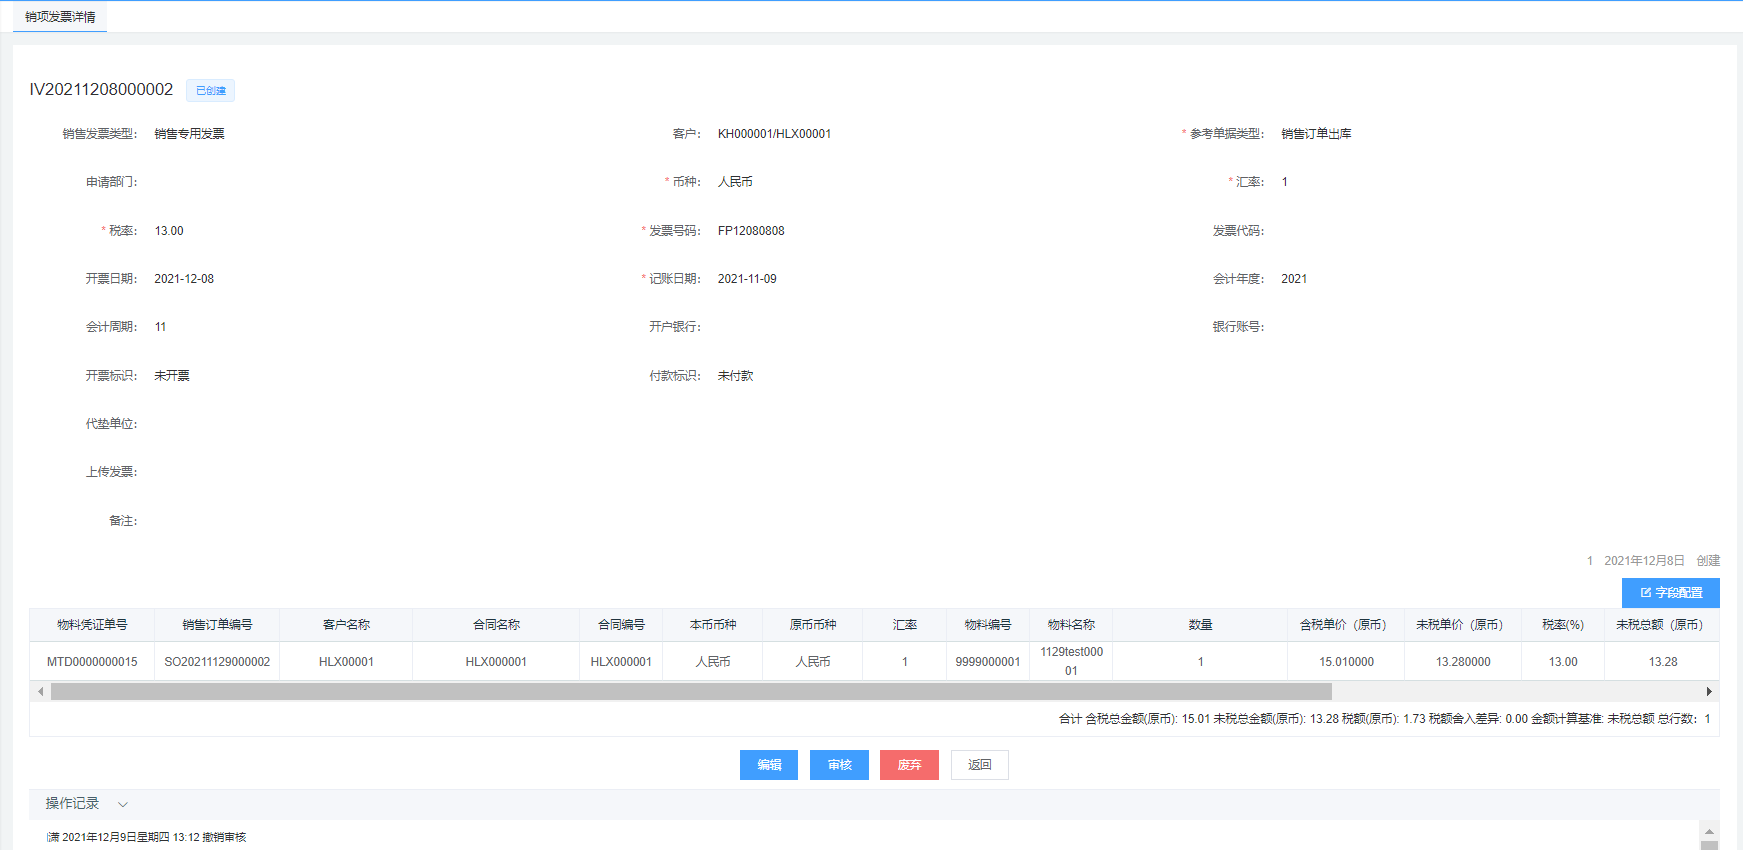Click the red 废弃 discard button
The image size is (1743, 850).
[909, 765]
